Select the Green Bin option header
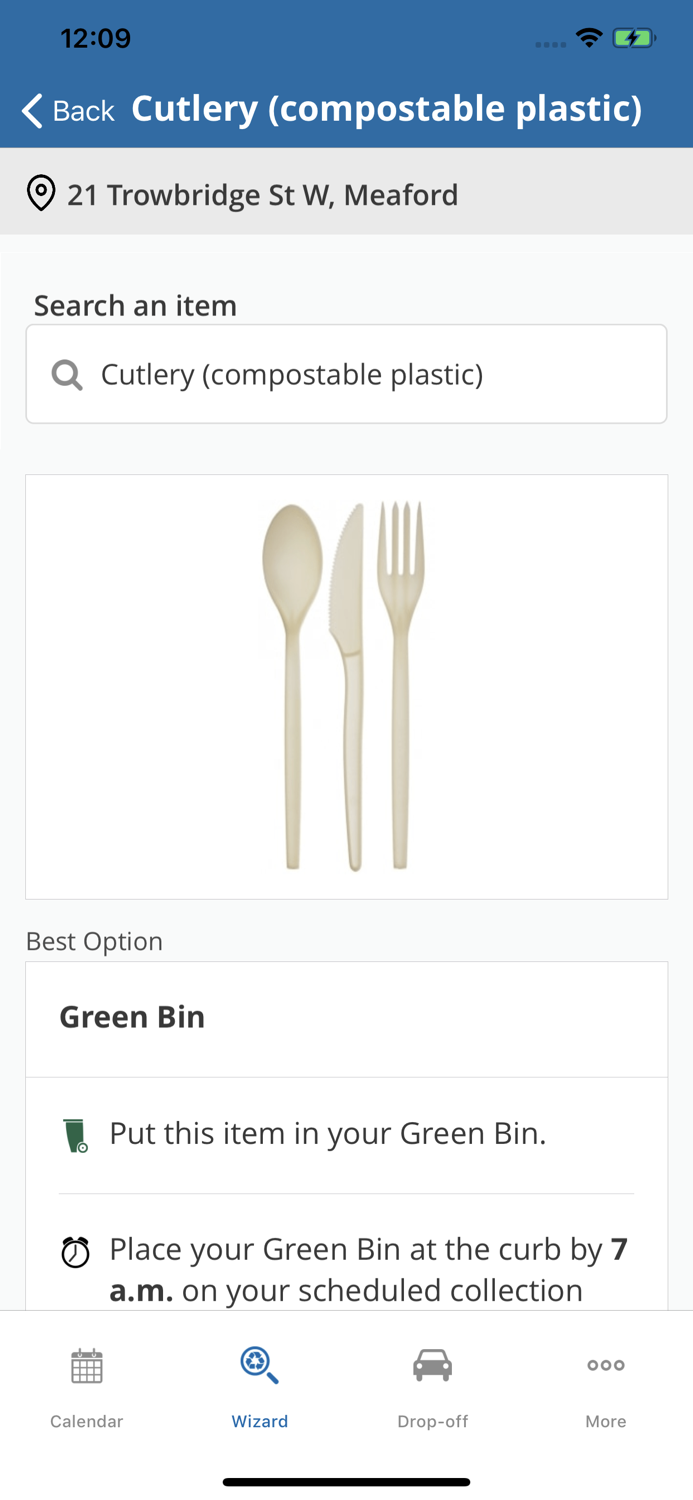The image size is (693, 1500). coord(132,1017)
